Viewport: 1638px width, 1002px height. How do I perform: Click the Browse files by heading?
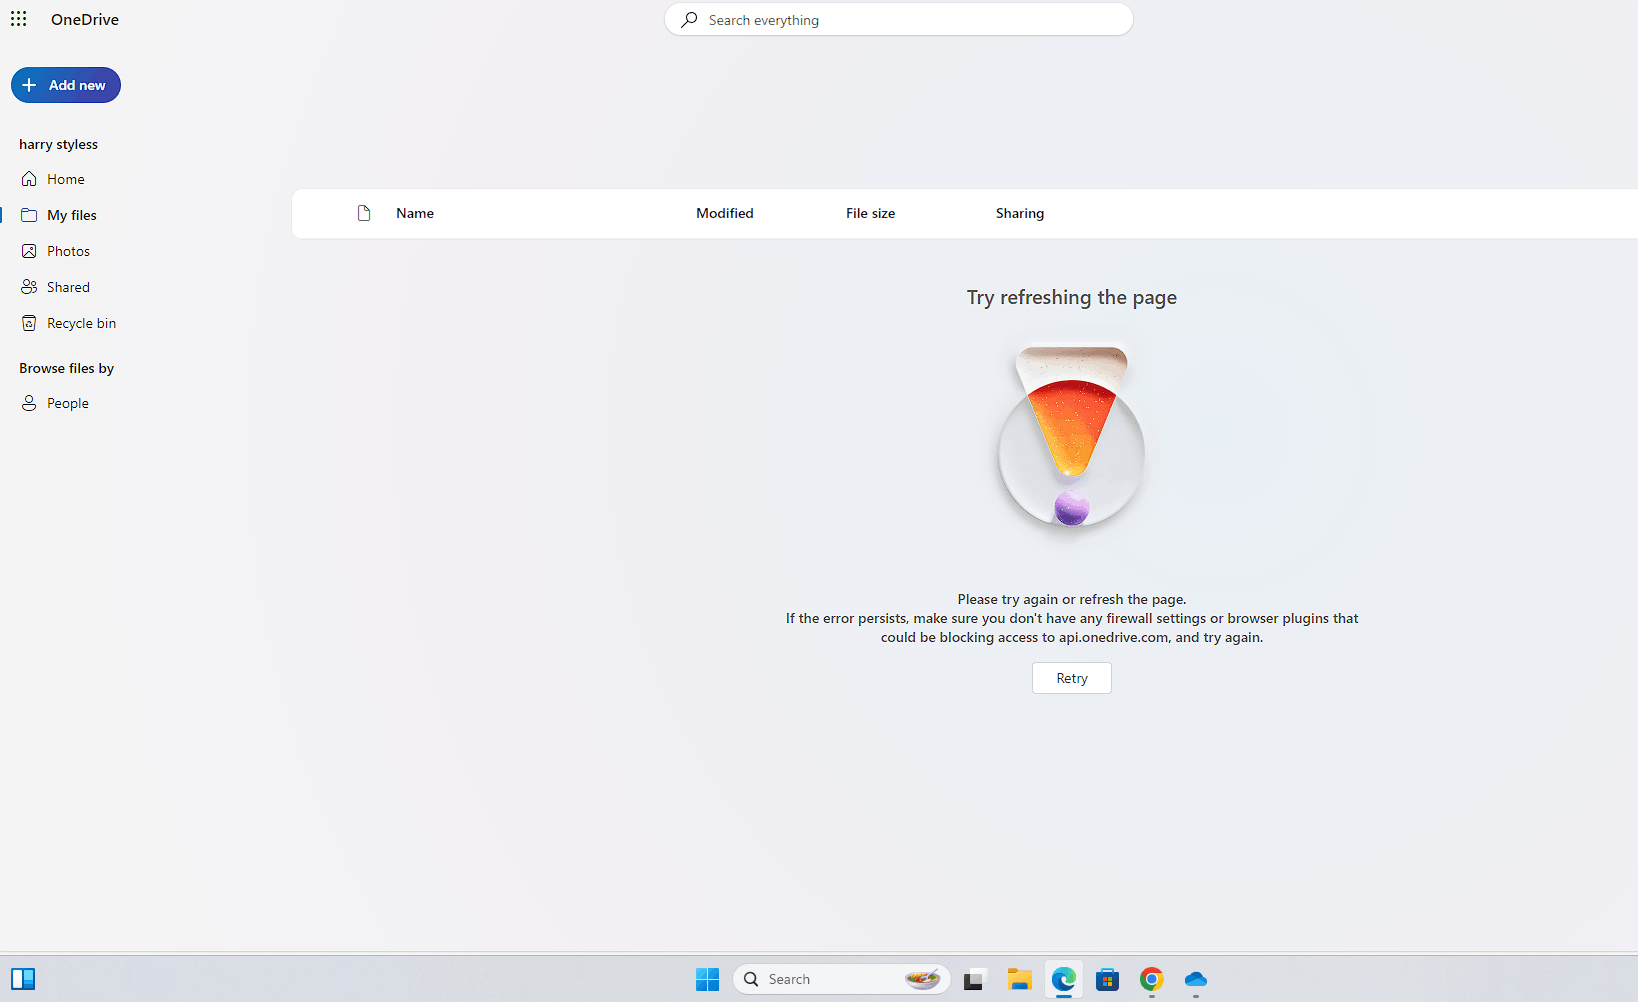pos(66,368)
